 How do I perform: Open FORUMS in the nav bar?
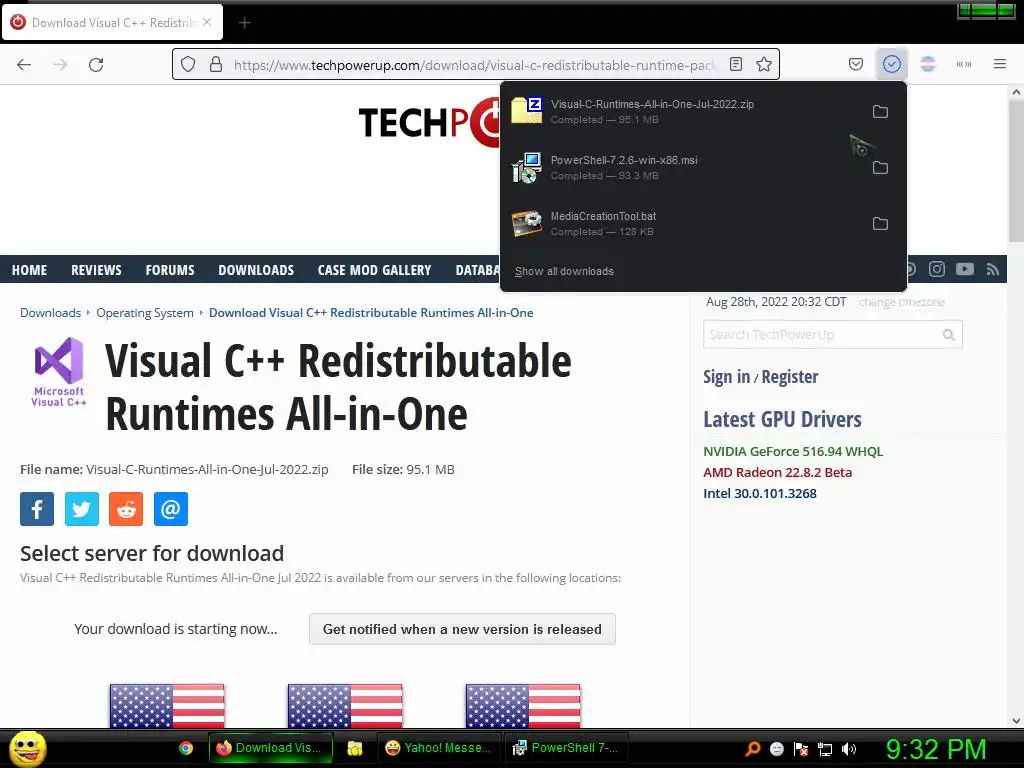(170, 270)
